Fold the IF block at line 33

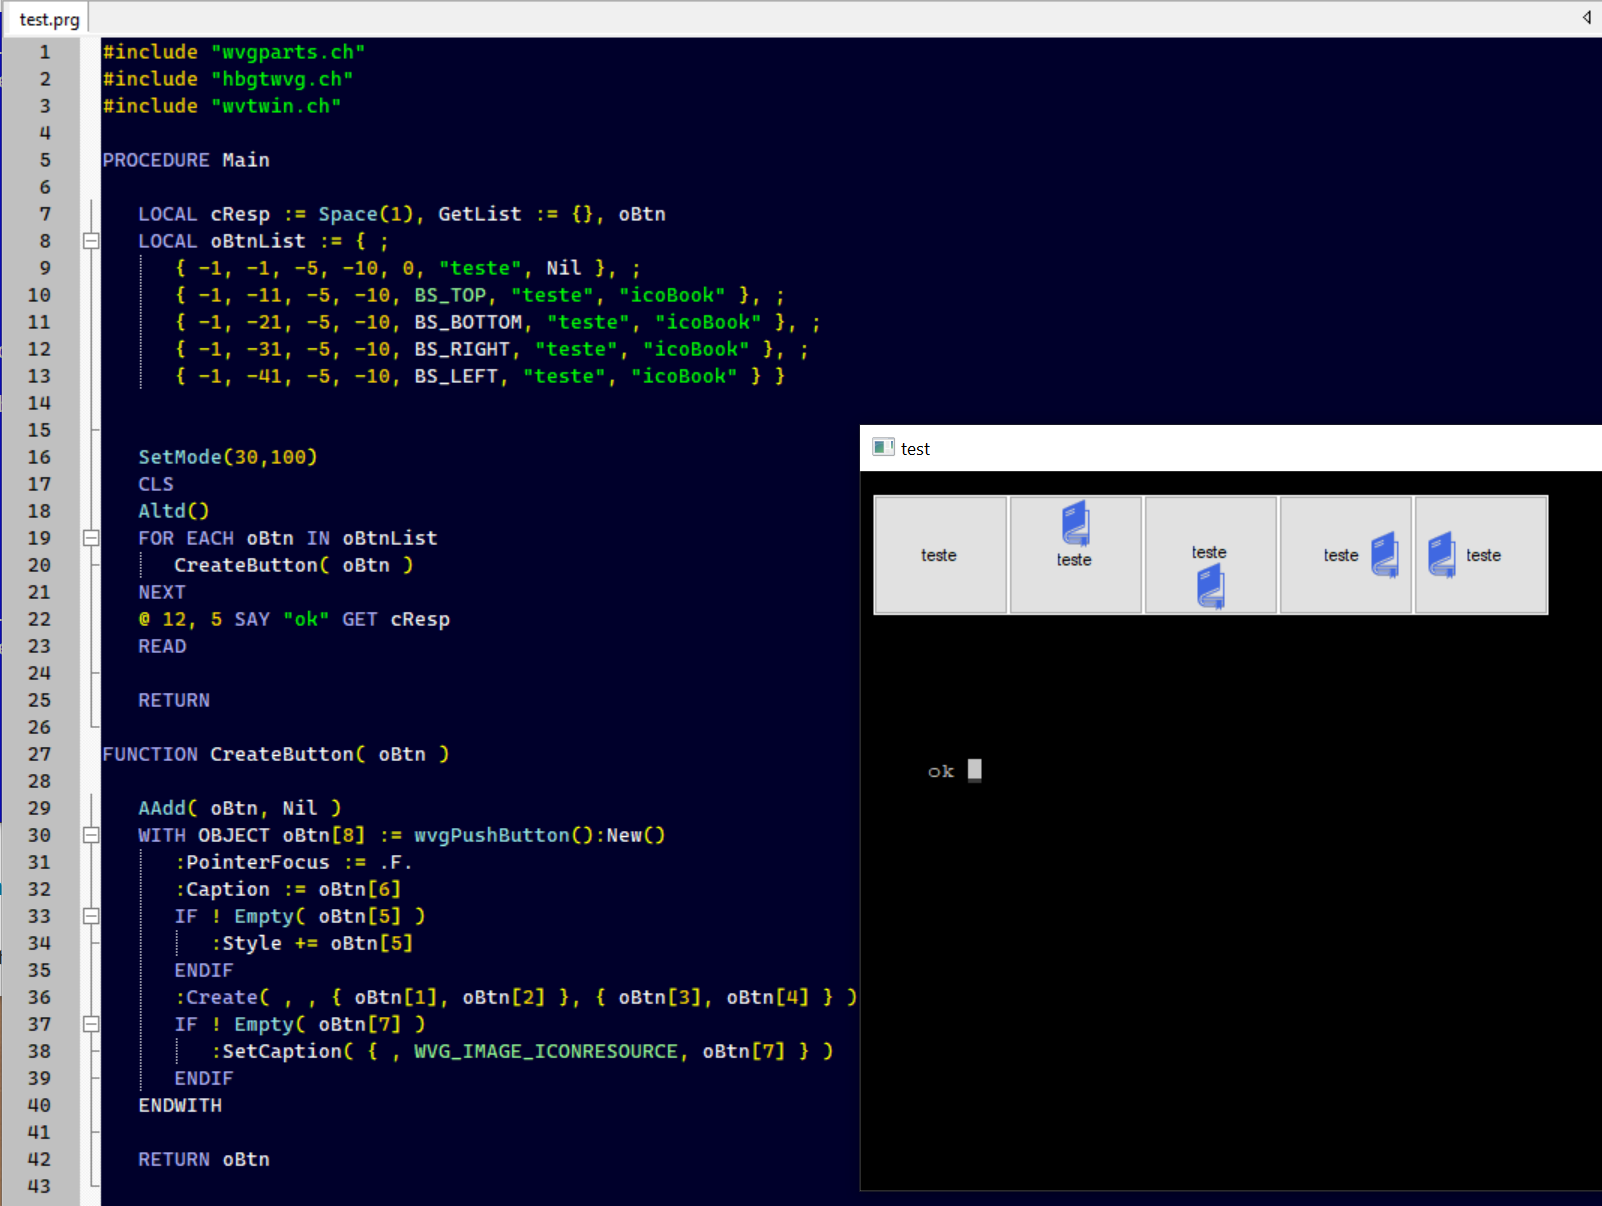tap(91, 916)
